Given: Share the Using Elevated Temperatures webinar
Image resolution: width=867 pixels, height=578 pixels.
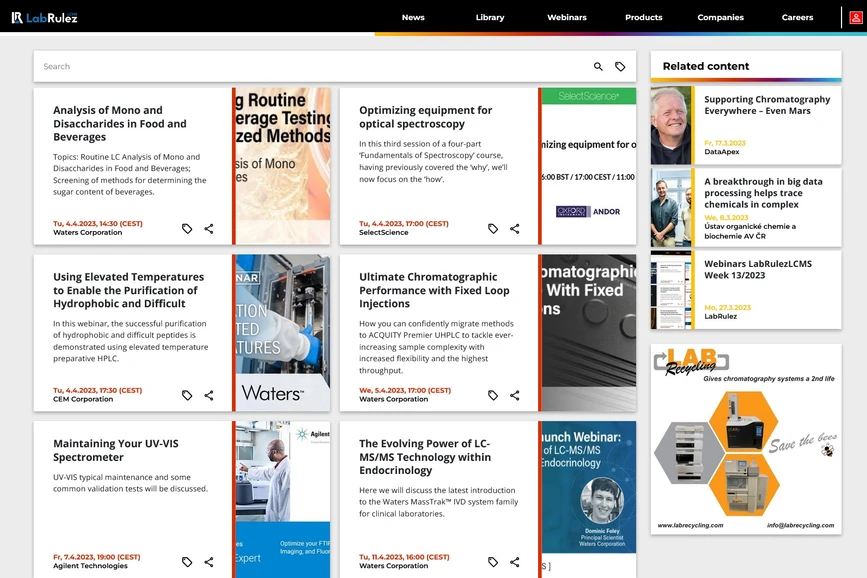Looking at the screenshot, I should click(x=208, y=395).
